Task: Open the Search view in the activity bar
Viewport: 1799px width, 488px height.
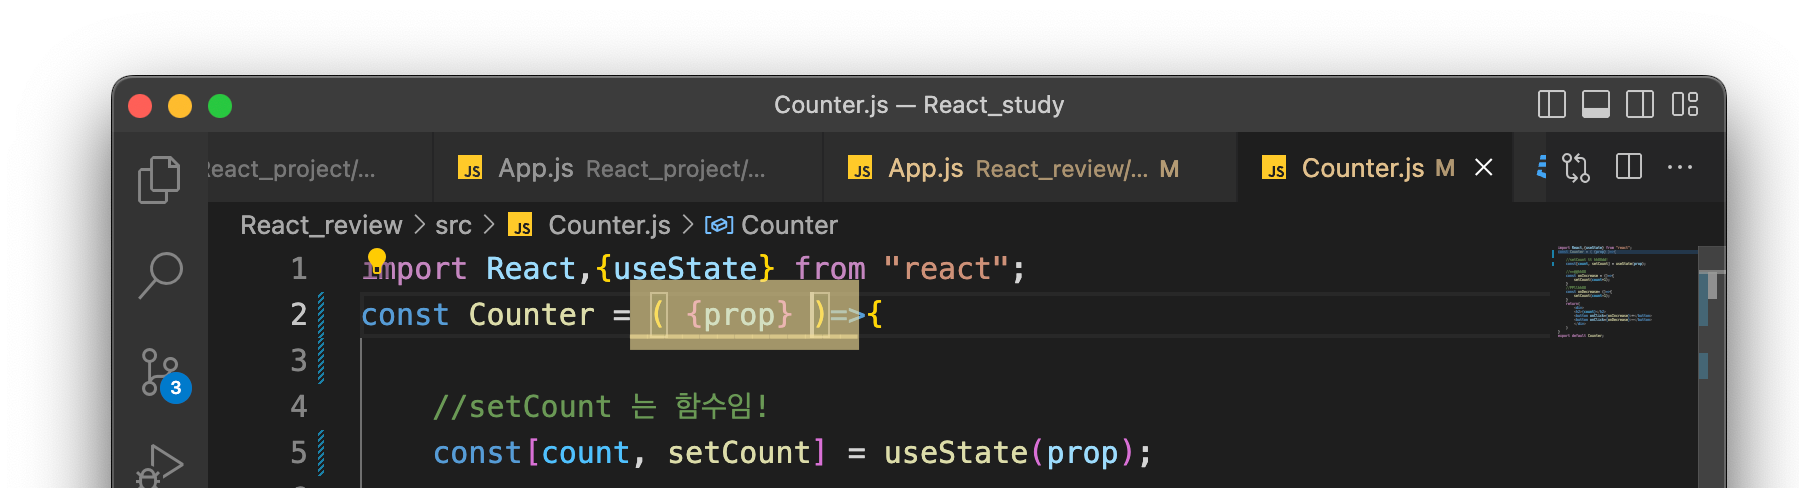Action: (159, 275)
